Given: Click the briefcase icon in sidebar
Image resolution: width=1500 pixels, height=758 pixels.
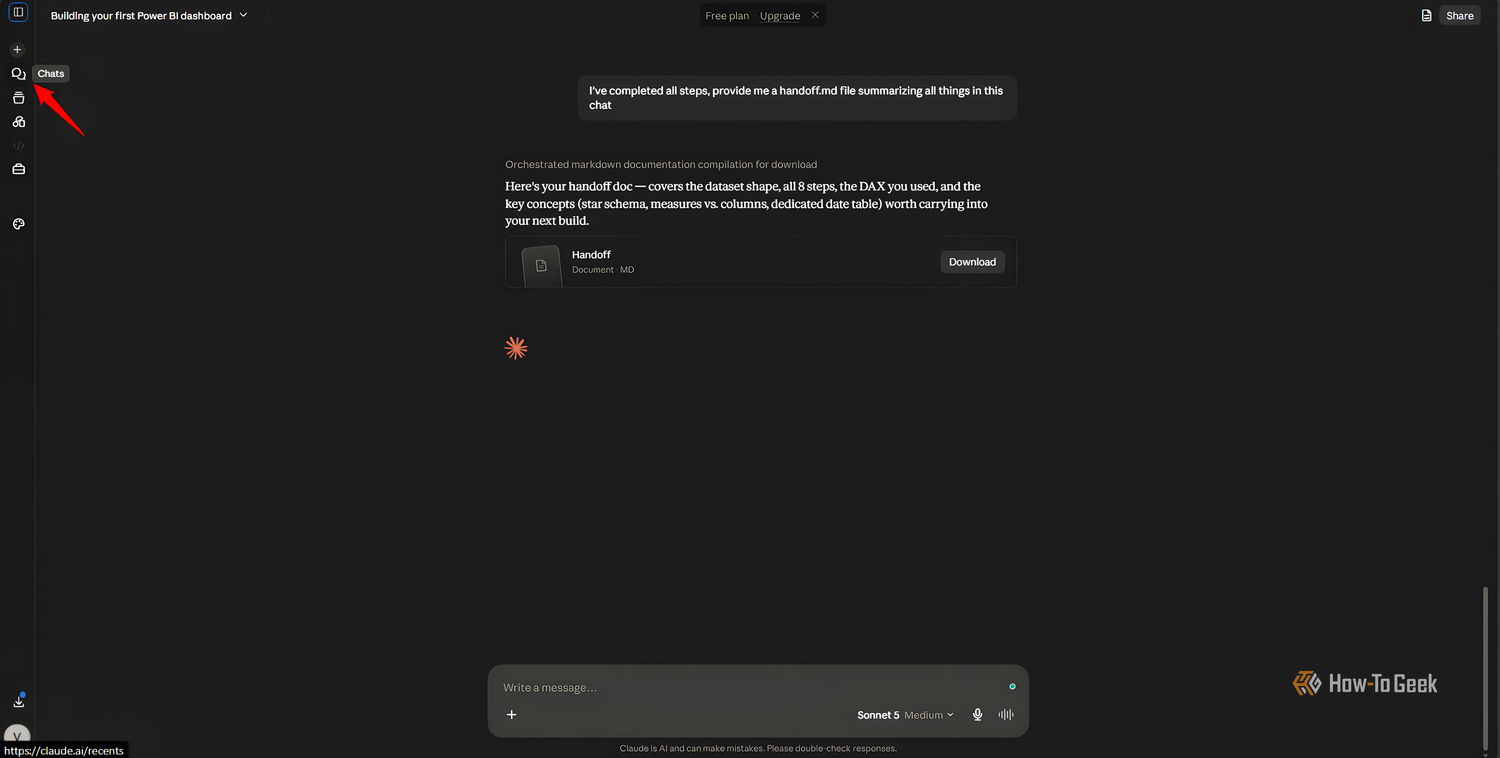Looking at the screenshot, I should 18,170.
